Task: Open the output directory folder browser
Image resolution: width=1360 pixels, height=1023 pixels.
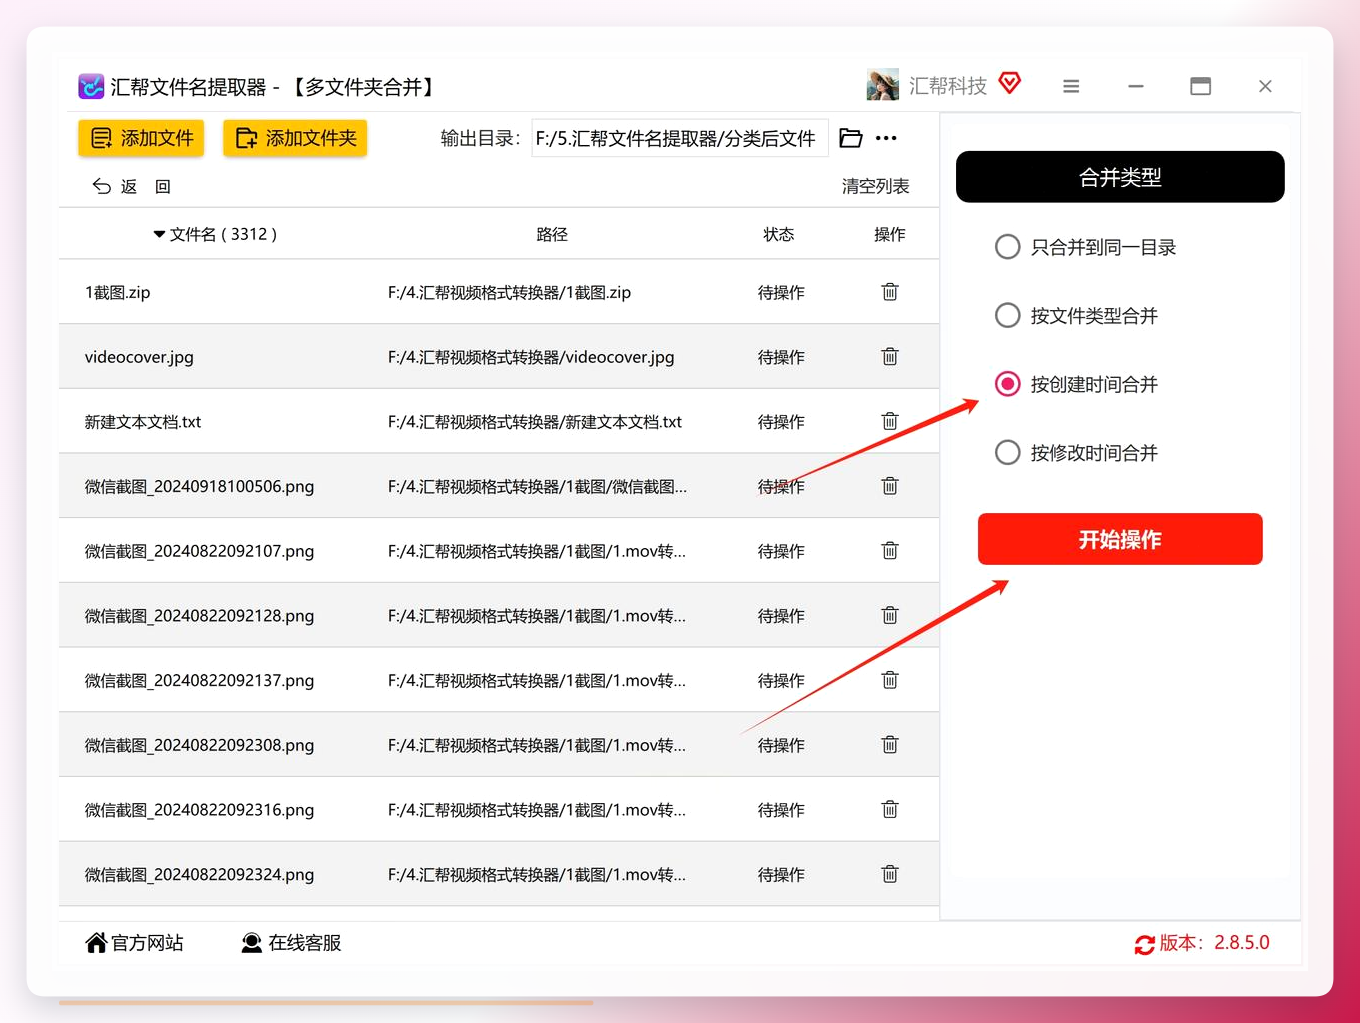Action: [x=851, y=138]
